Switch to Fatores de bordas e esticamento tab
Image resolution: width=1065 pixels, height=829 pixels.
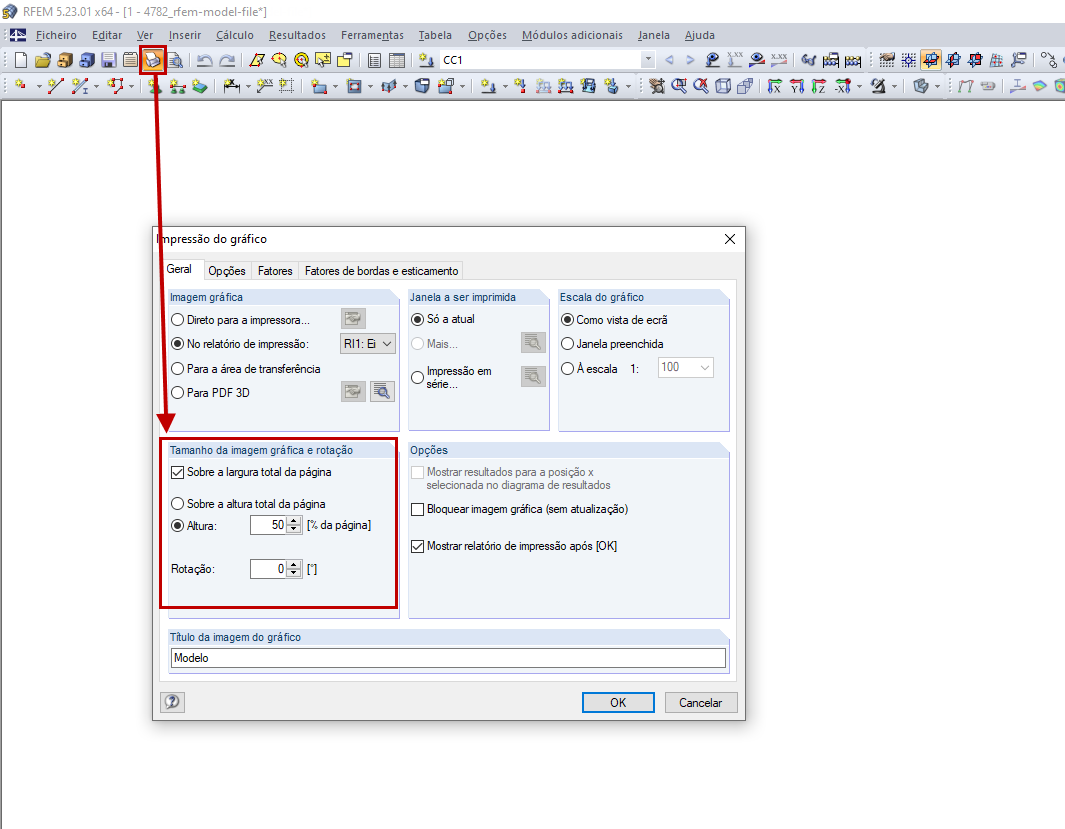pyautogui.click(x=381, y=271)
